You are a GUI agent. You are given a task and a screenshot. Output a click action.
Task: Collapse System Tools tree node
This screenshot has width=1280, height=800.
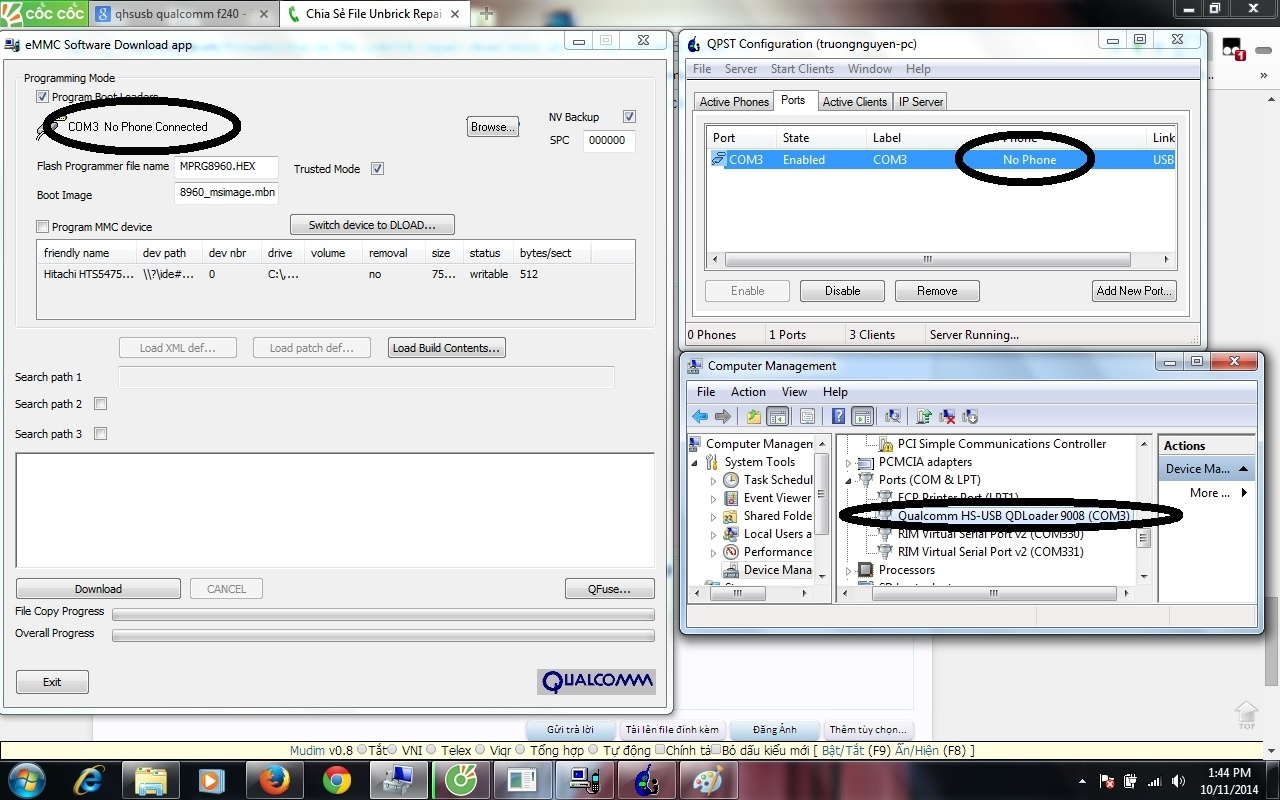tap(695, 462)
